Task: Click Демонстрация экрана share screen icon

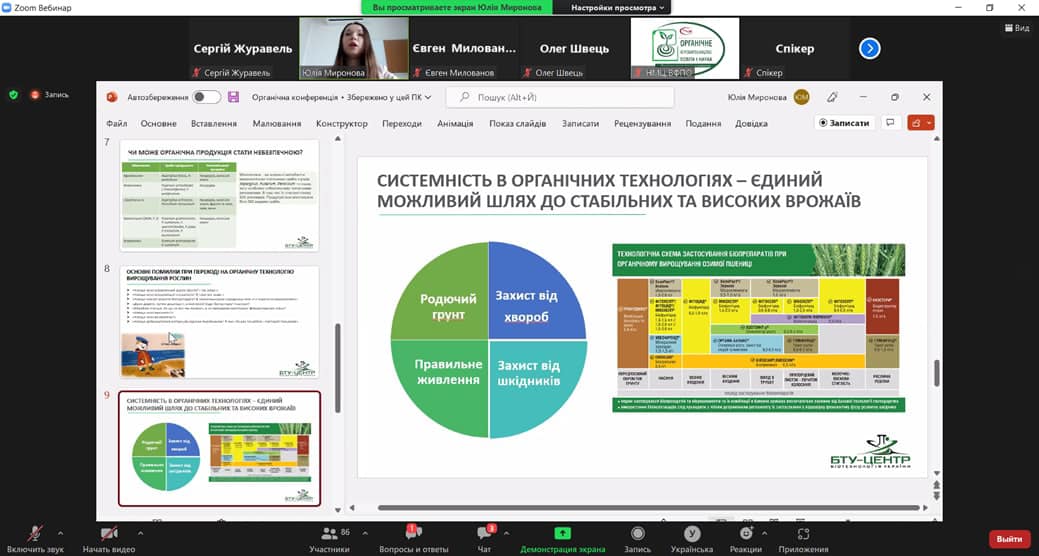Action: (x=562, y=533)
